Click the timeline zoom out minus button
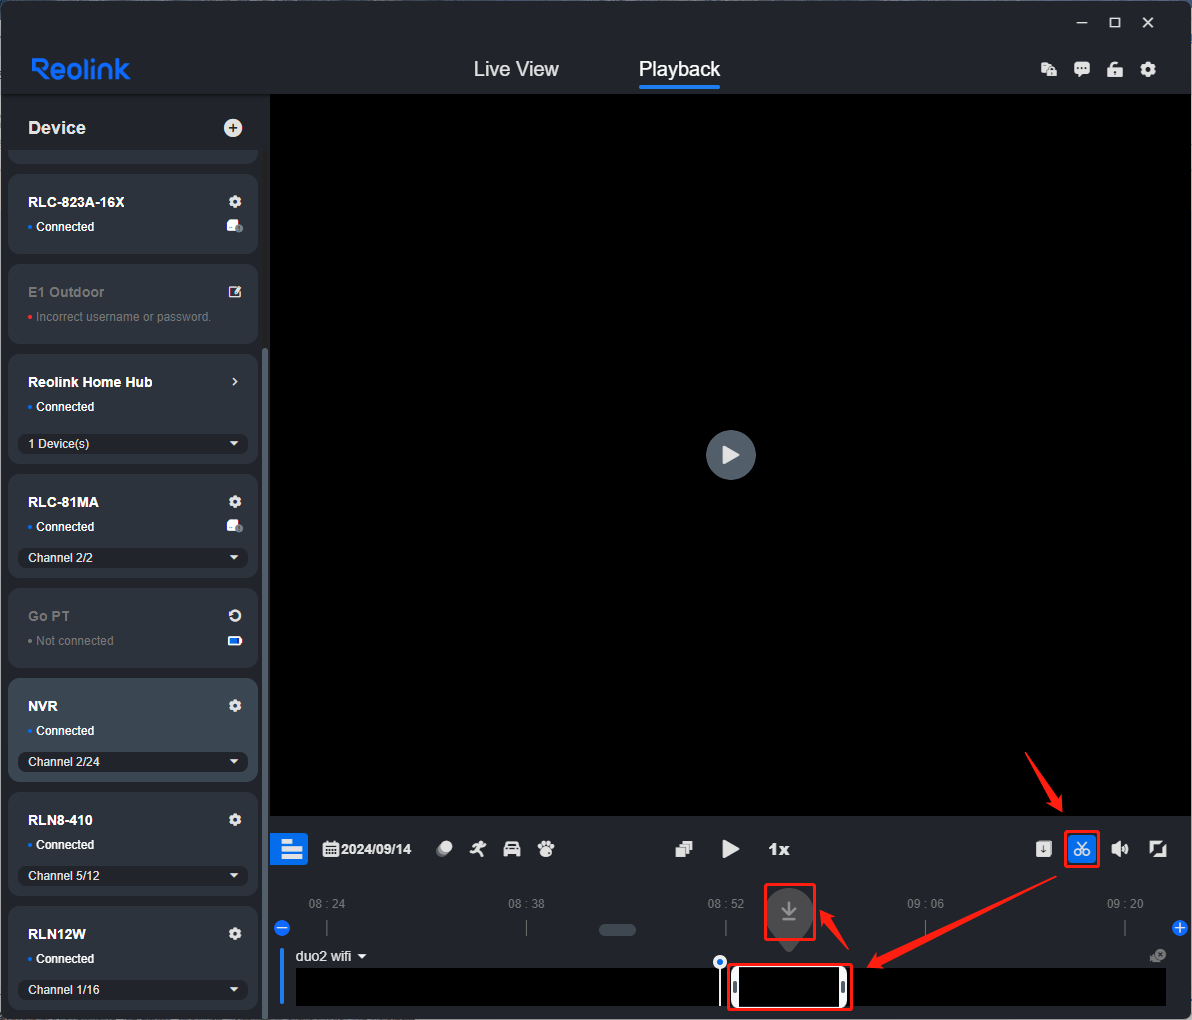This screenshot has width=1192, height=1020. pyautogui.click(x=282, y=928)
